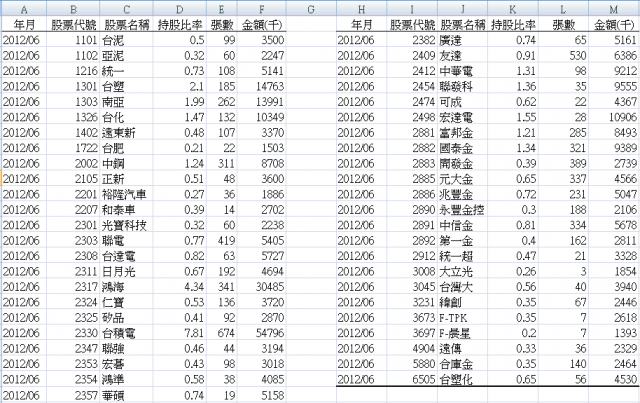Click the 統一超 stock name cell
The height and width of the screenshot is (403, 640).
(x=462, y=256)
